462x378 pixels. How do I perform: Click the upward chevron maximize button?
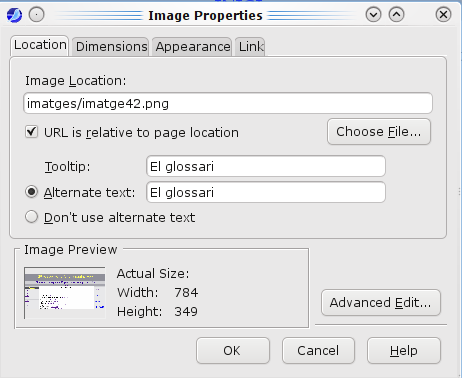pyautogui.click(x=396, y=15)
